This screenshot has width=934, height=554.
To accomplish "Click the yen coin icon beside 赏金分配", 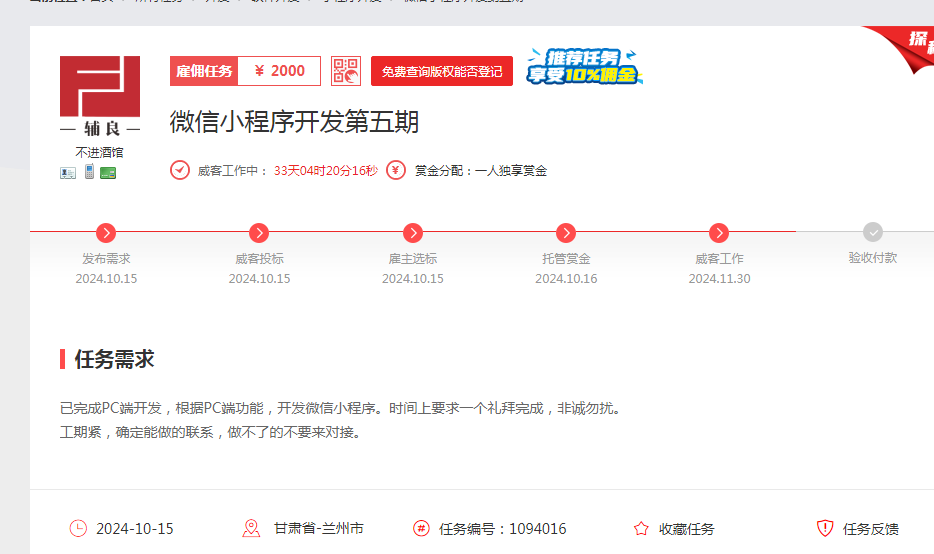I will coord(396,170).
